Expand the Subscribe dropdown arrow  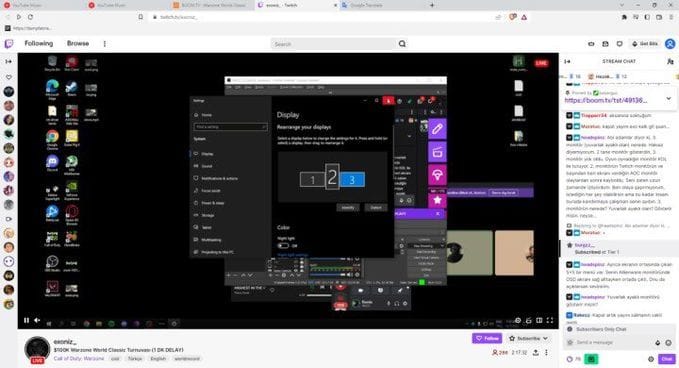pos(545,338)
